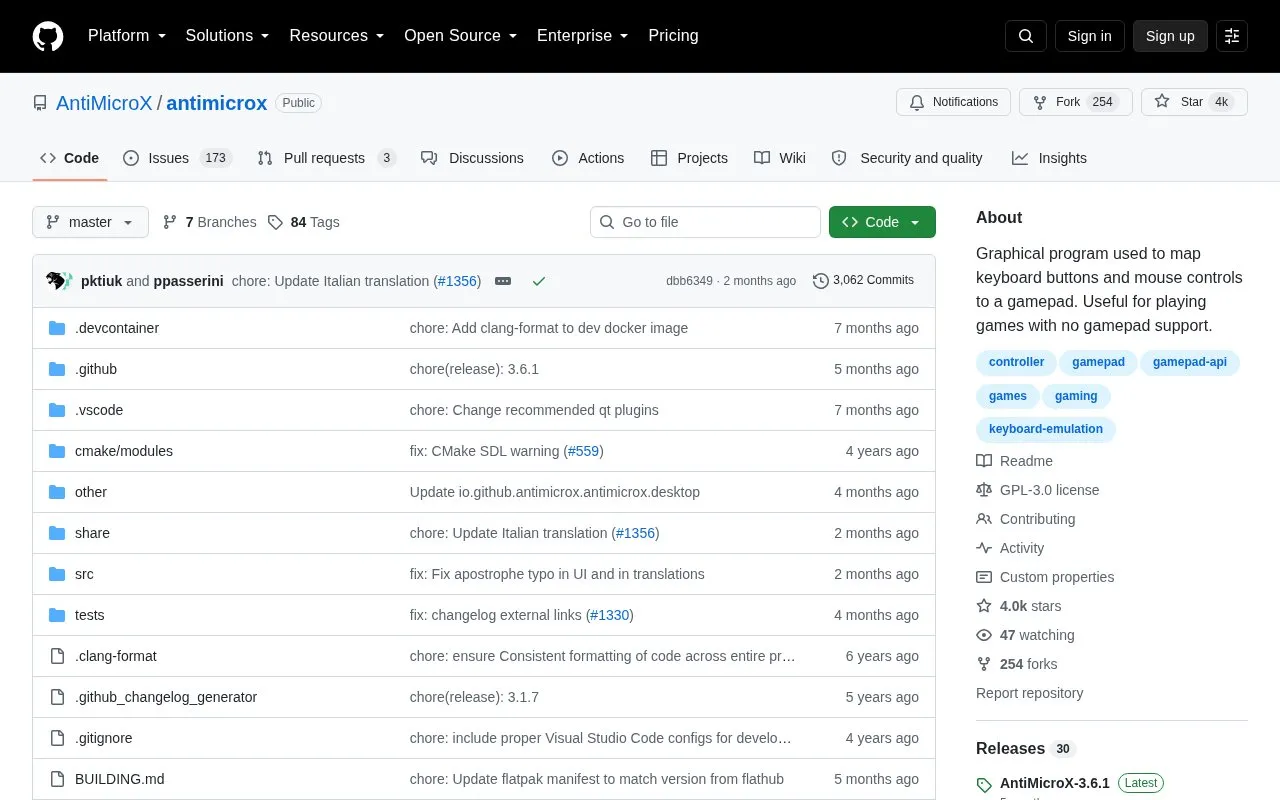The width and height of the screenshot is (1280, 800).
Task: Click the GitHub logo icon
Action: (48, 36)
